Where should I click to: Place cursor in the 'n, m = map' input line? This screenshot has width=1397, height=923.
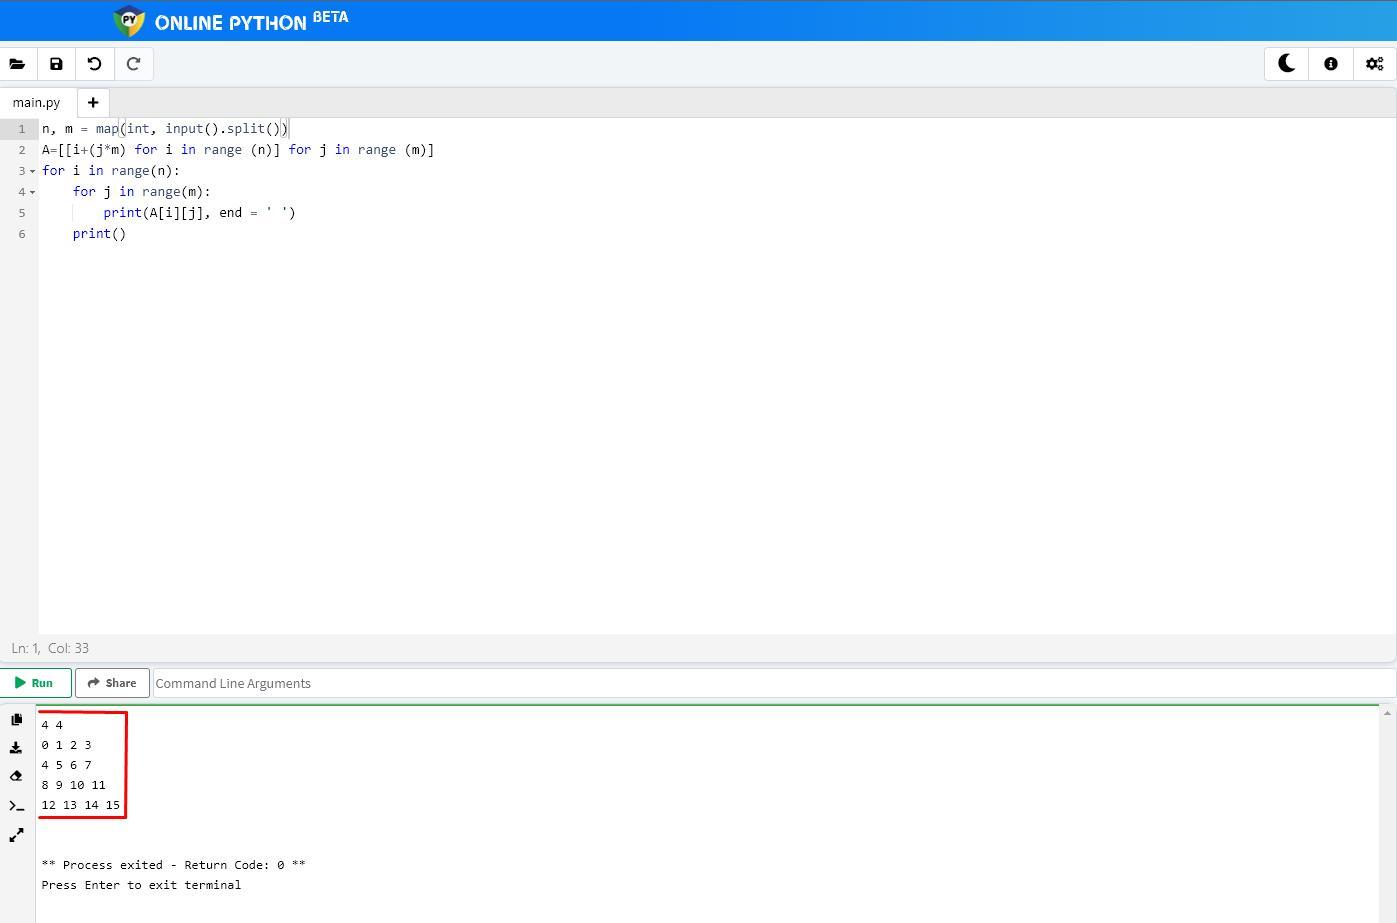(x=165, y=129)
